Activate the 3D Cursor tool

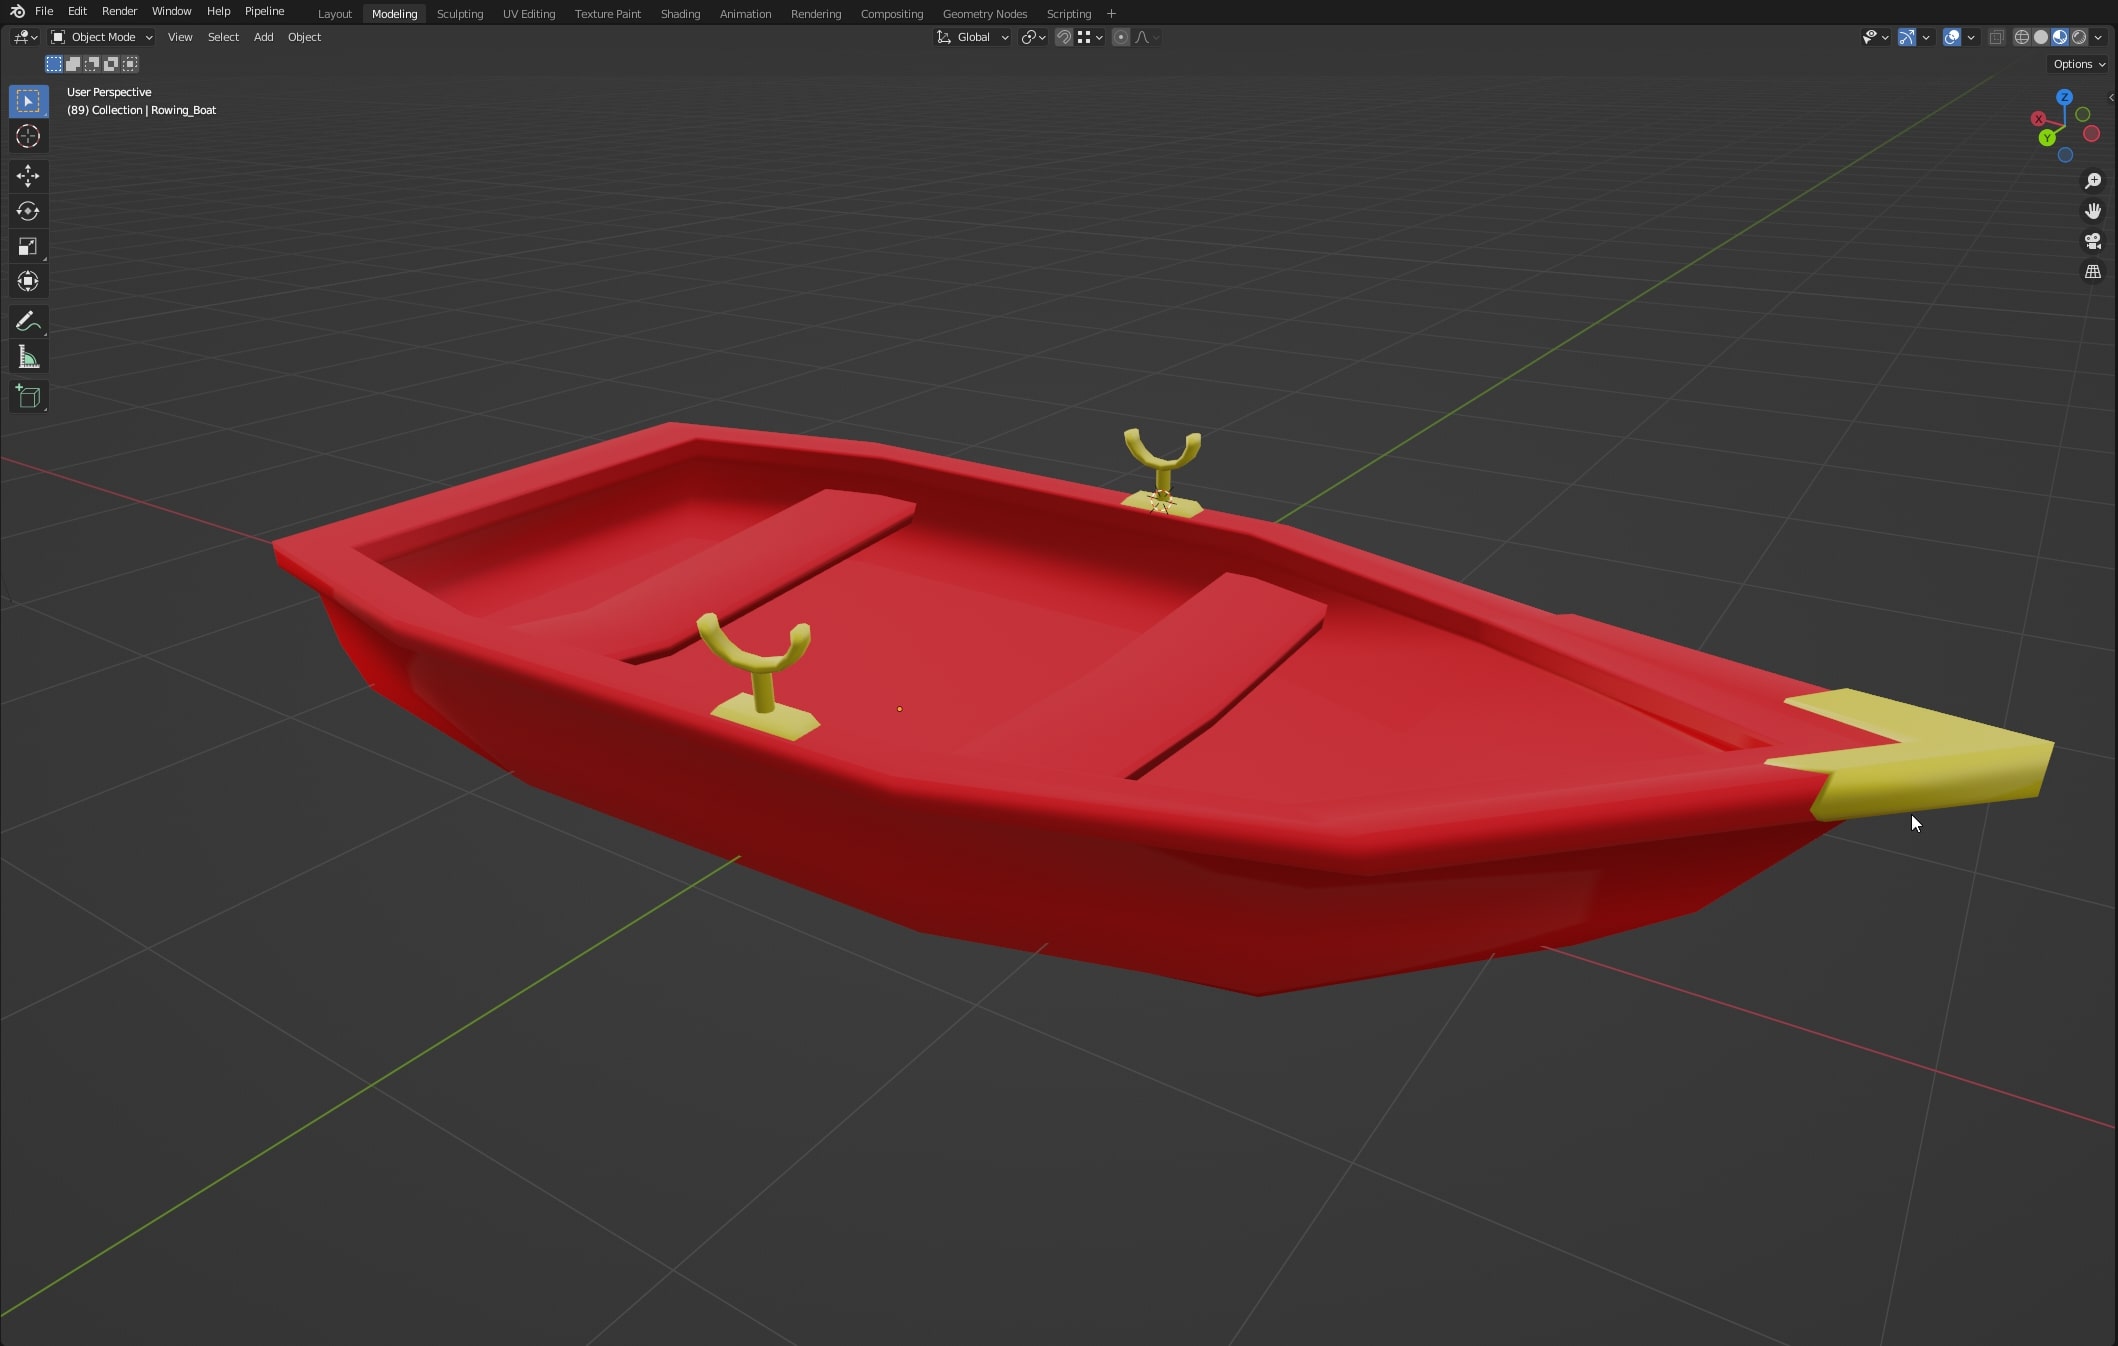[28, 136]
